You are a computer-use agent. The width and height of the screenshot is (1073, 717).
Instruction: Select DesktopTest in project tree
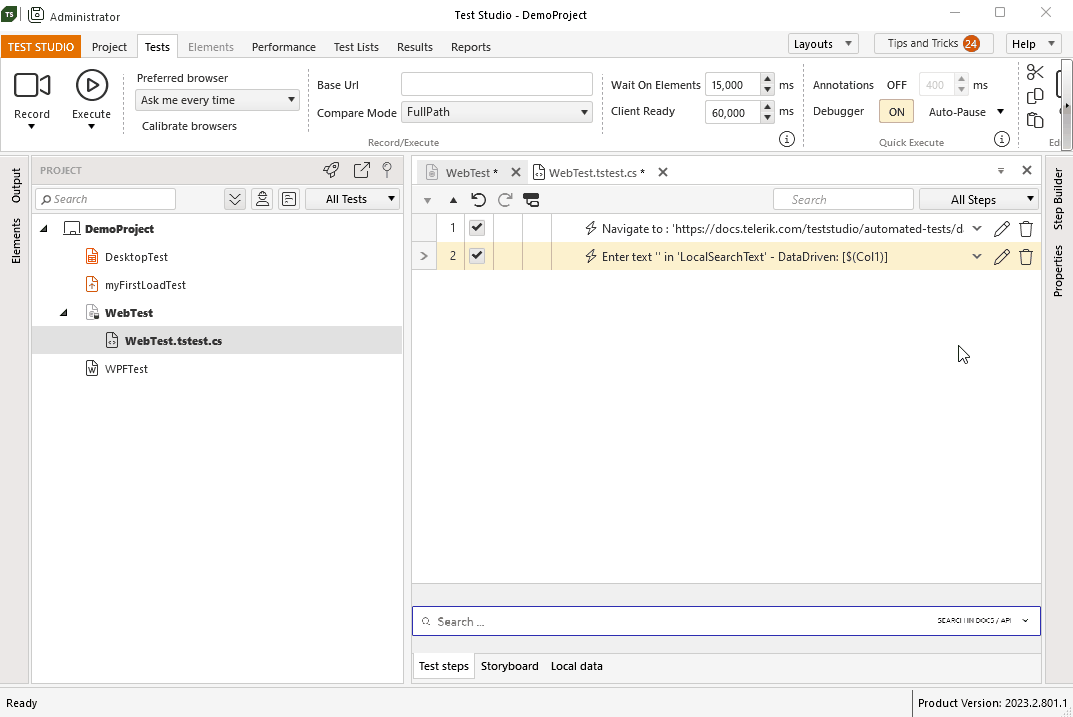[136, 257]
